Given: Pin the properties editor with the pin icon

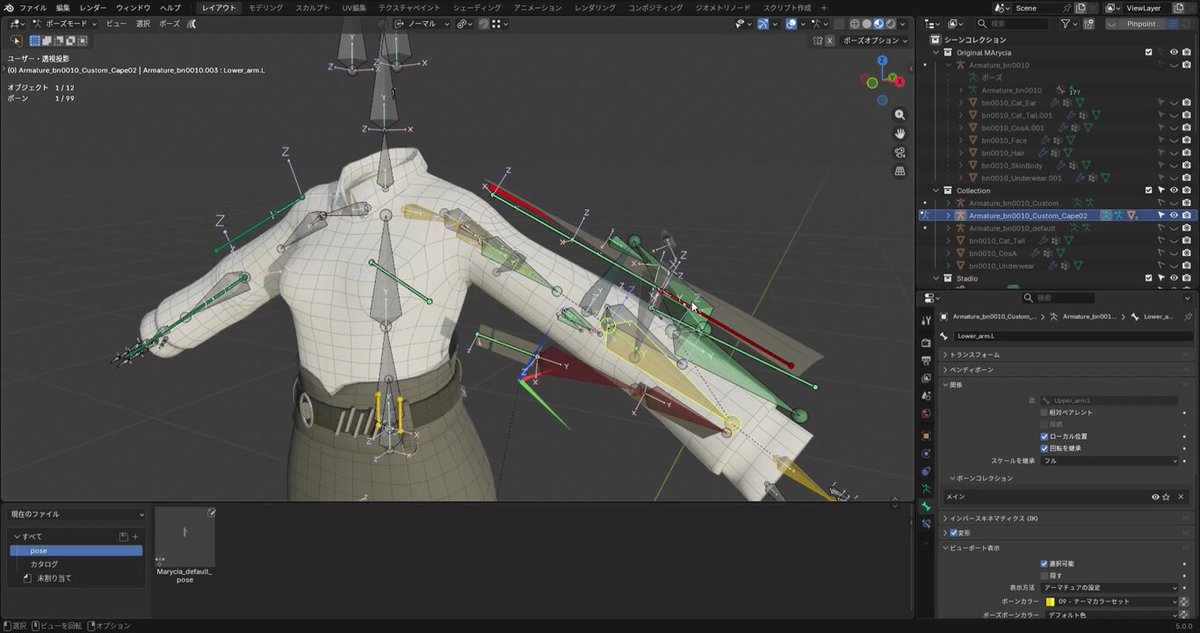Looking at the screenshot, I should [1187, 316].
